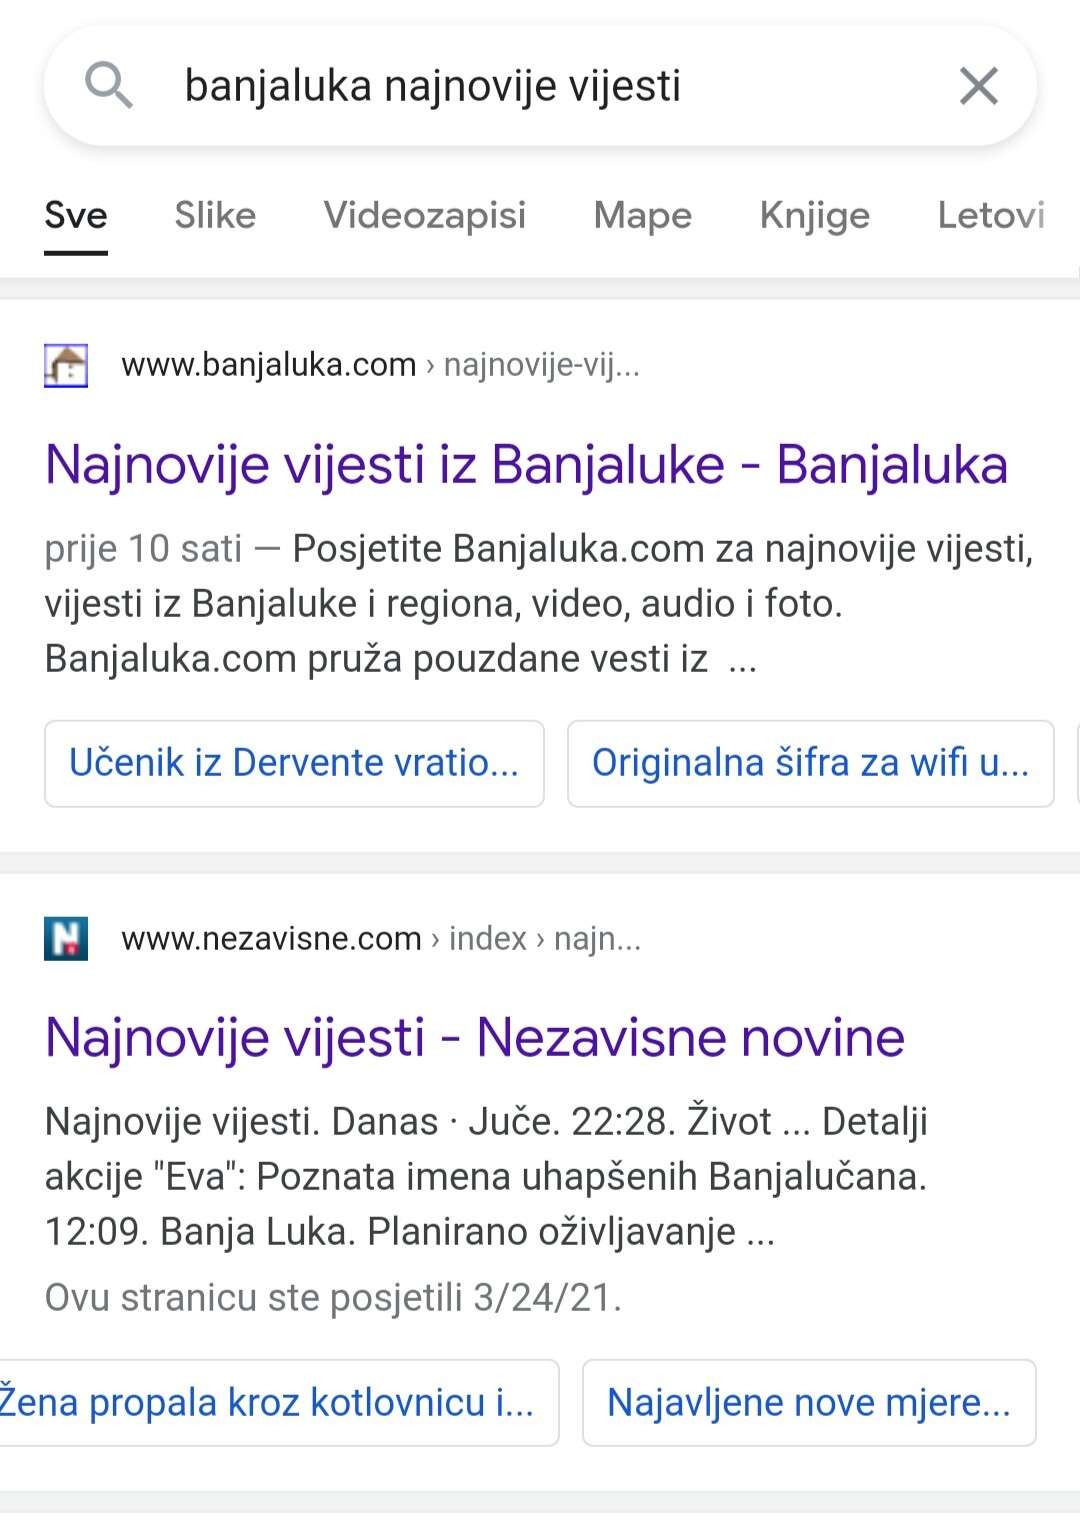The height and width of the screenshot is (1529, 1080).
Task: Open "Originalna šifra za wifi u..." sitelink
Action: pyautogui.click(x=810, y=763)
